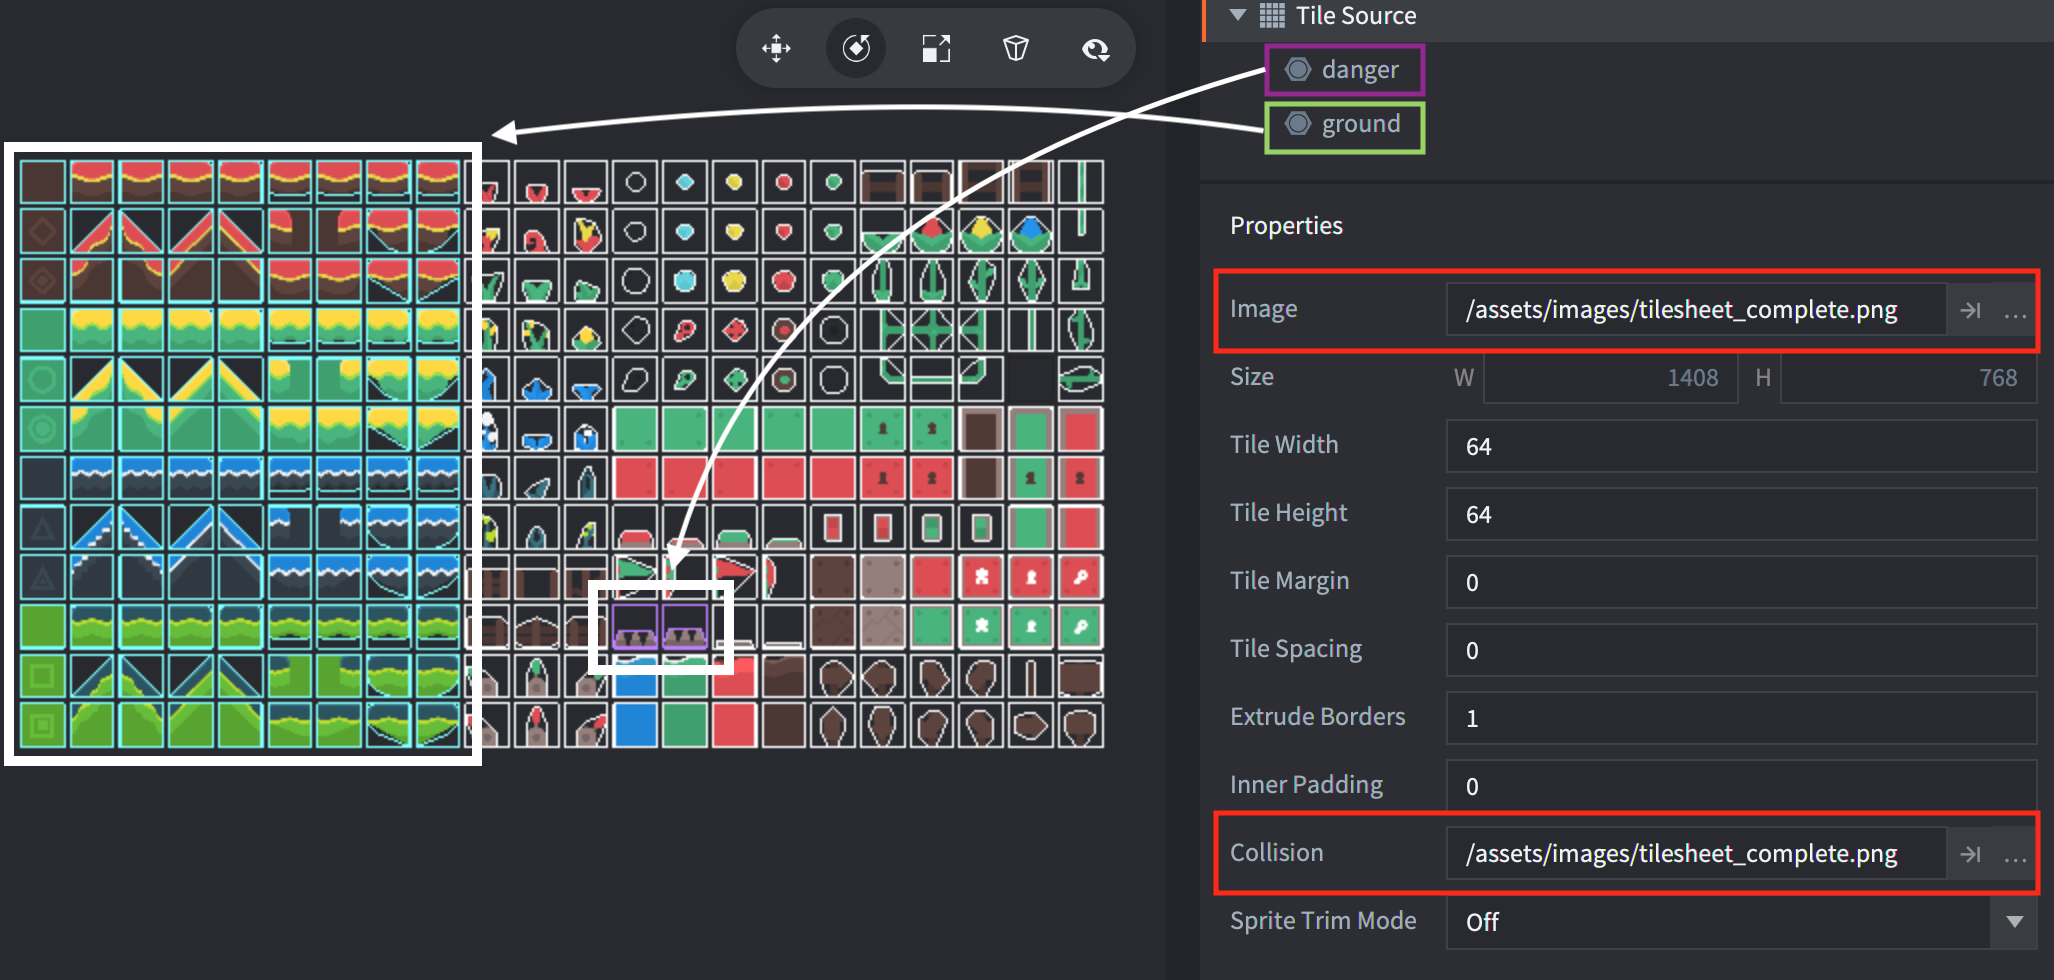Edit the Extrude Borders field
Screen dimensions: 2054x980
[x=1741, y=718]
